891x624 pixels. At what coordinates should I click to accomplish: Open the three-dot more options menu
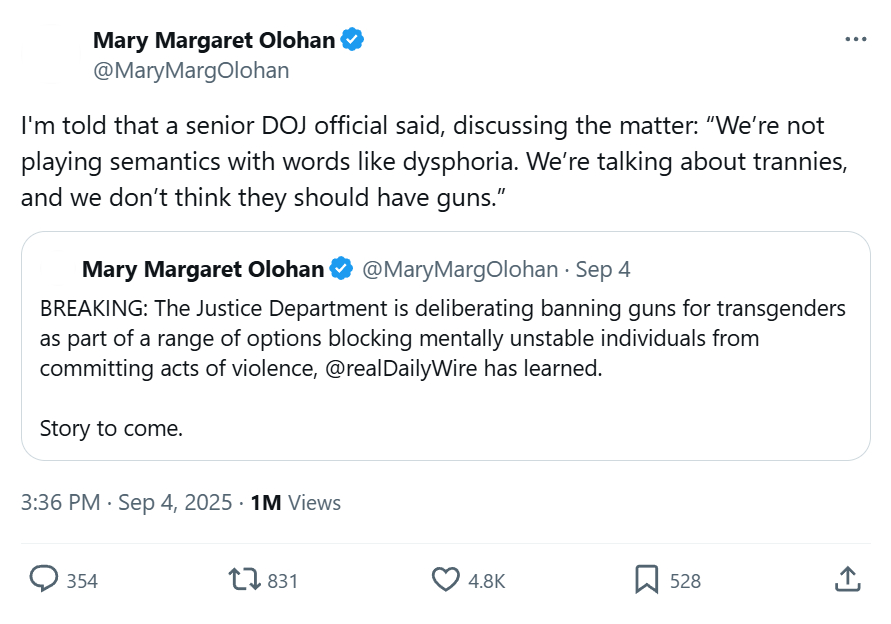(x=856, y=39)
